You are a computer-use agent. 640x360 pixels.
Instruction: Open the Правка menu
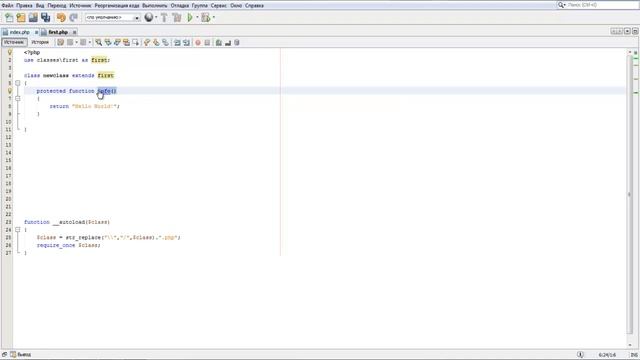24,6
